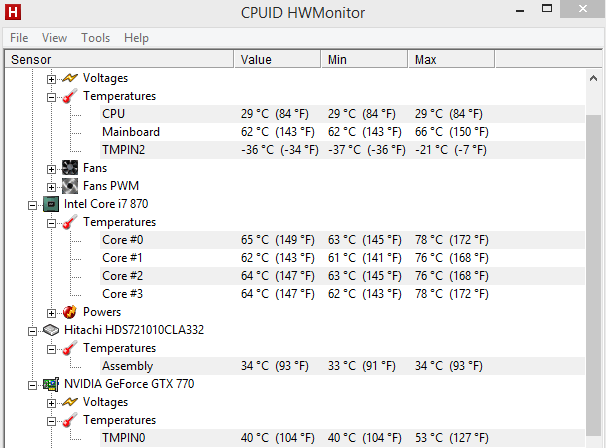
Task: Open the File menu
Action: (19, 38)
